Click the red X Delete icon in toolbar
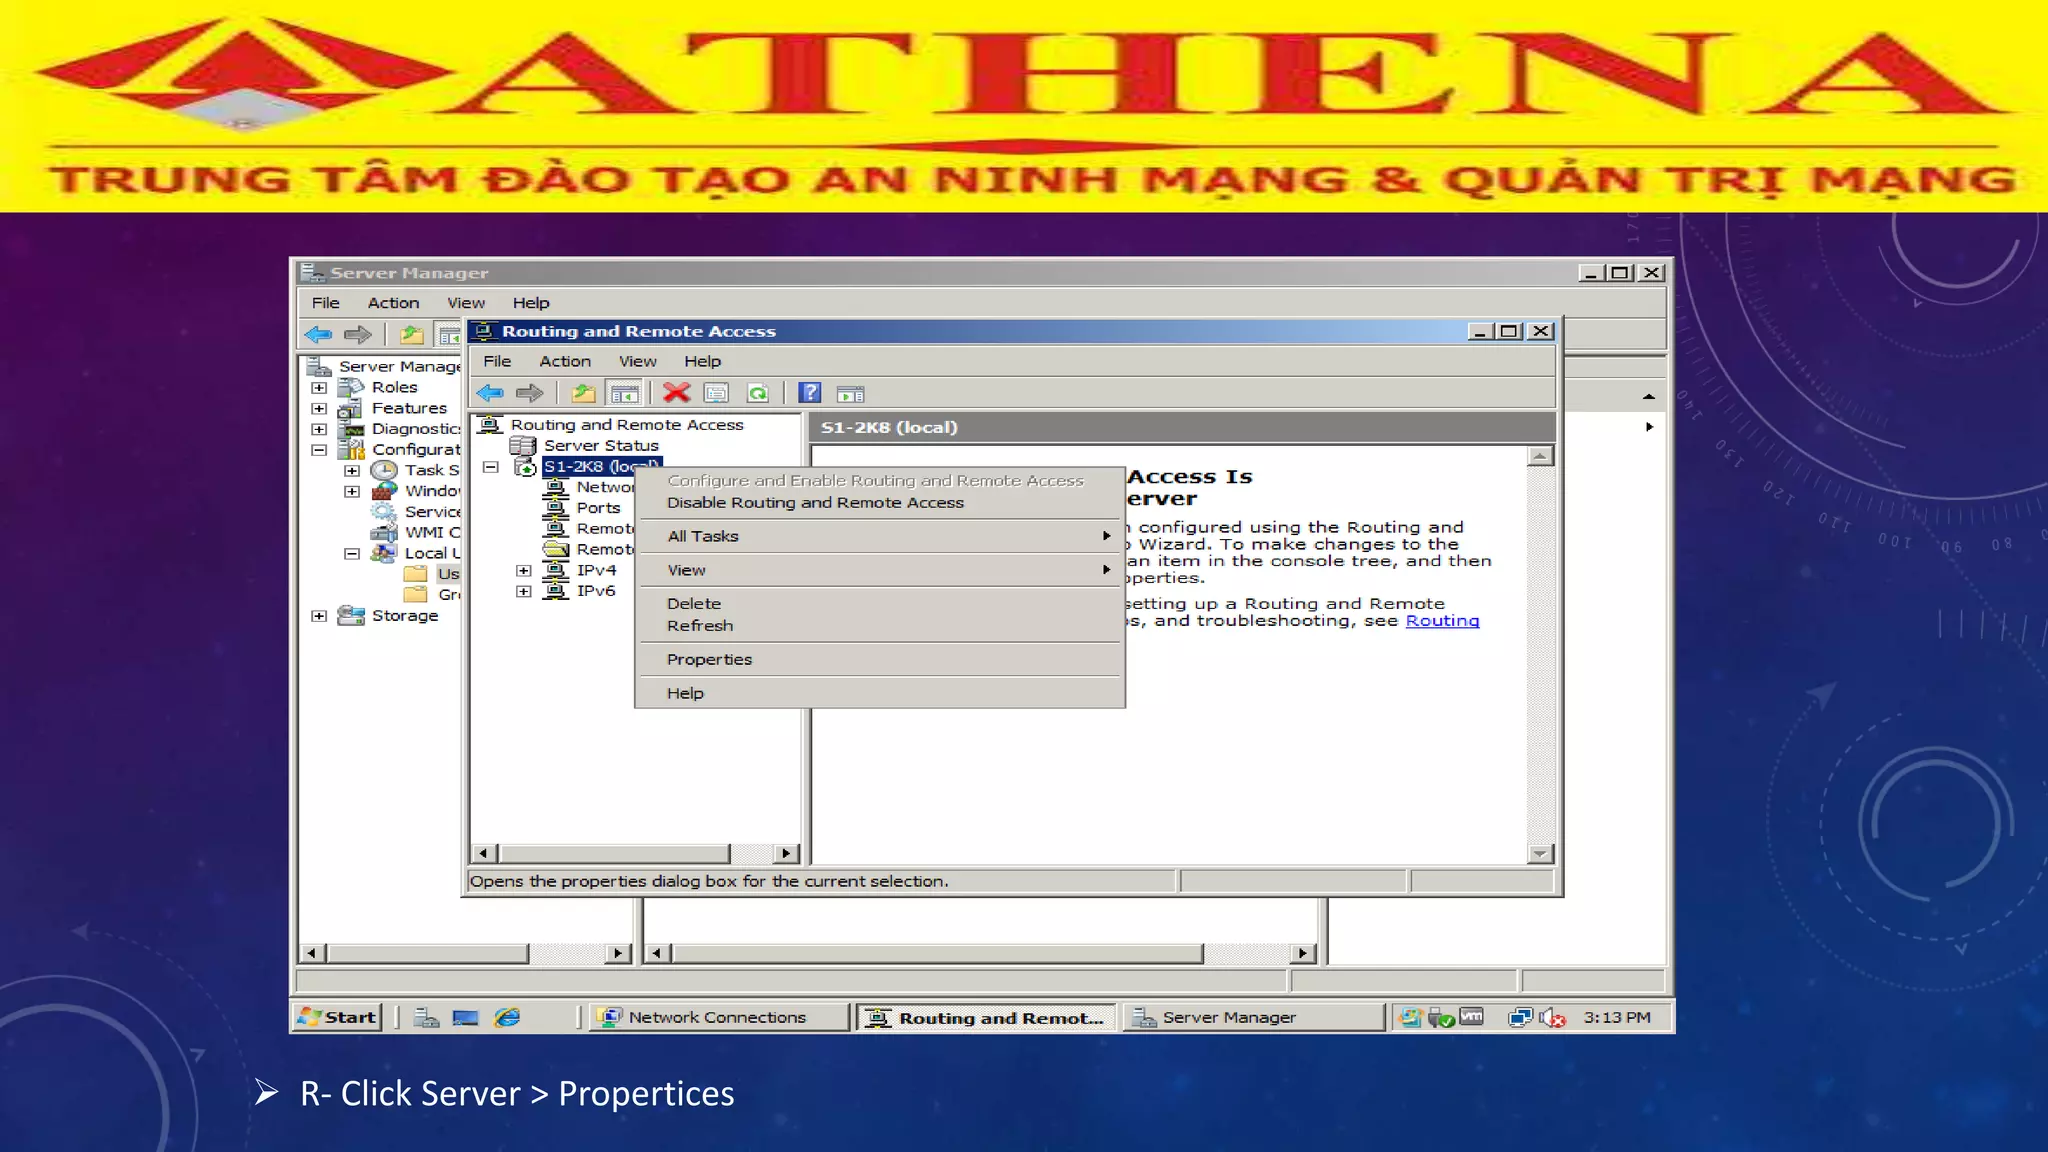Image resolution: width=2048 pixels, height=1152 pixels. (x=677, y=393)
